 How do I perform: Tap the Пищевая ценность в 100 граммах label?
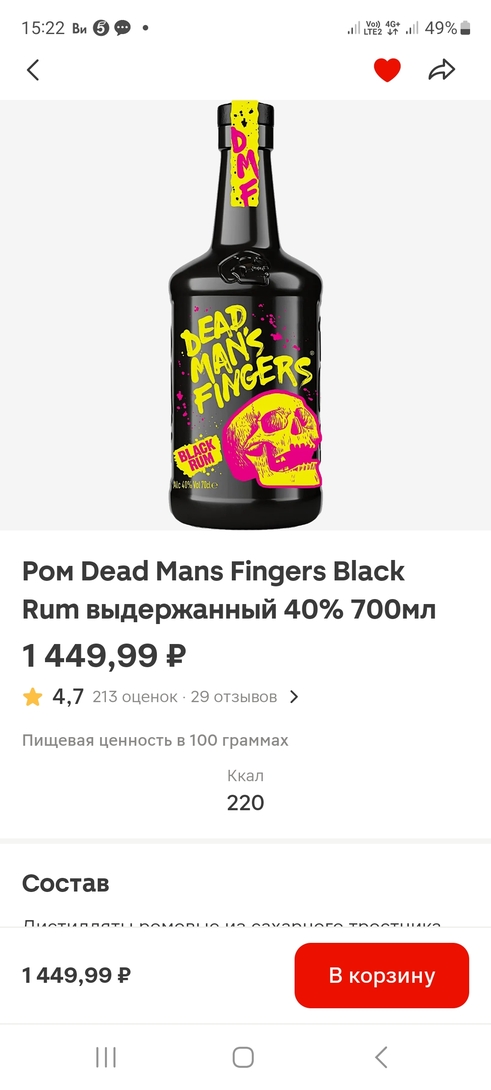tap(155, 740)
